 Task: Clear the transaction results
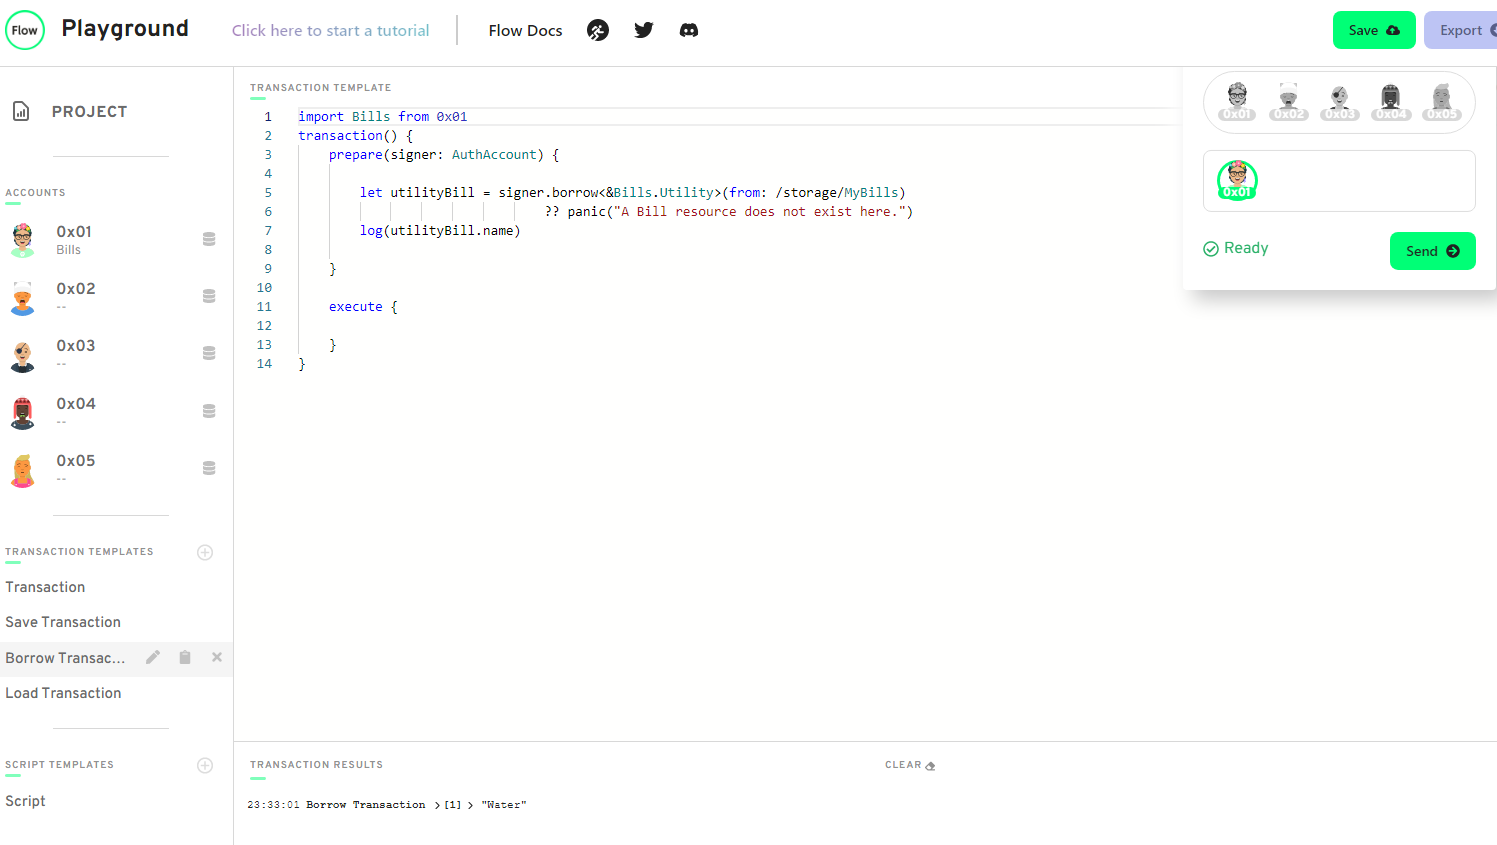(x=910, y=765)
